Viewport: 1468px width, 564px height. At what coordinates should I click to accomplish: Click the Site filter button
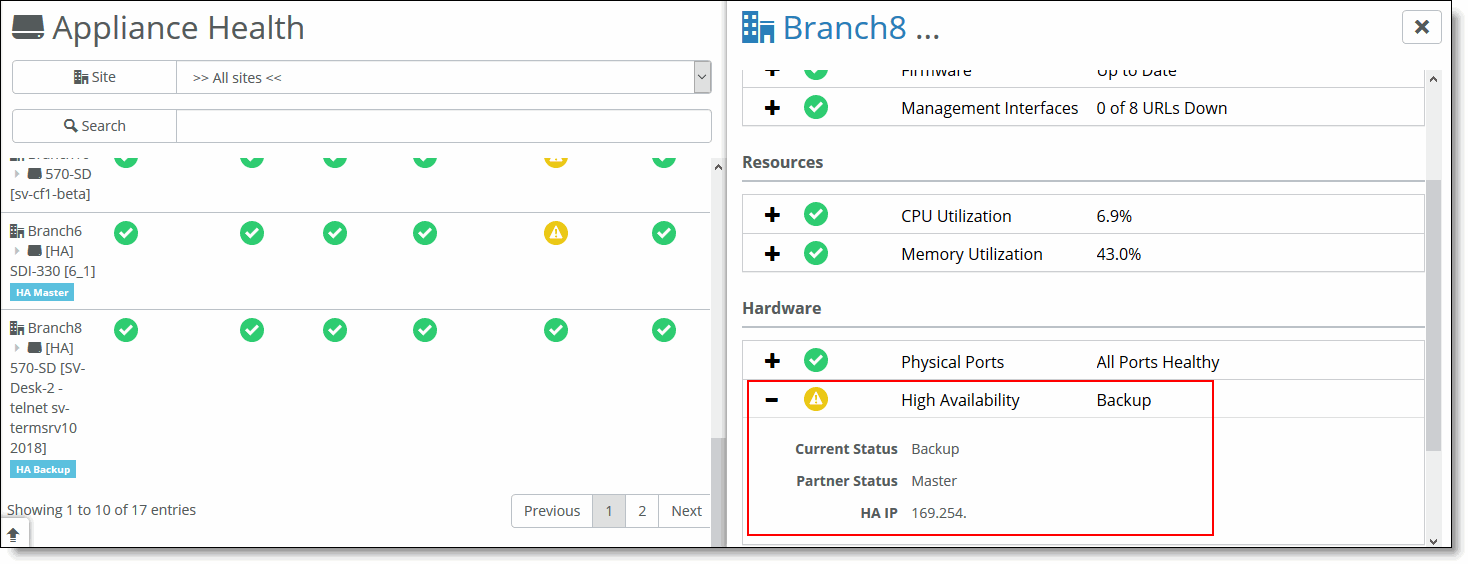[x=95, y=77]
